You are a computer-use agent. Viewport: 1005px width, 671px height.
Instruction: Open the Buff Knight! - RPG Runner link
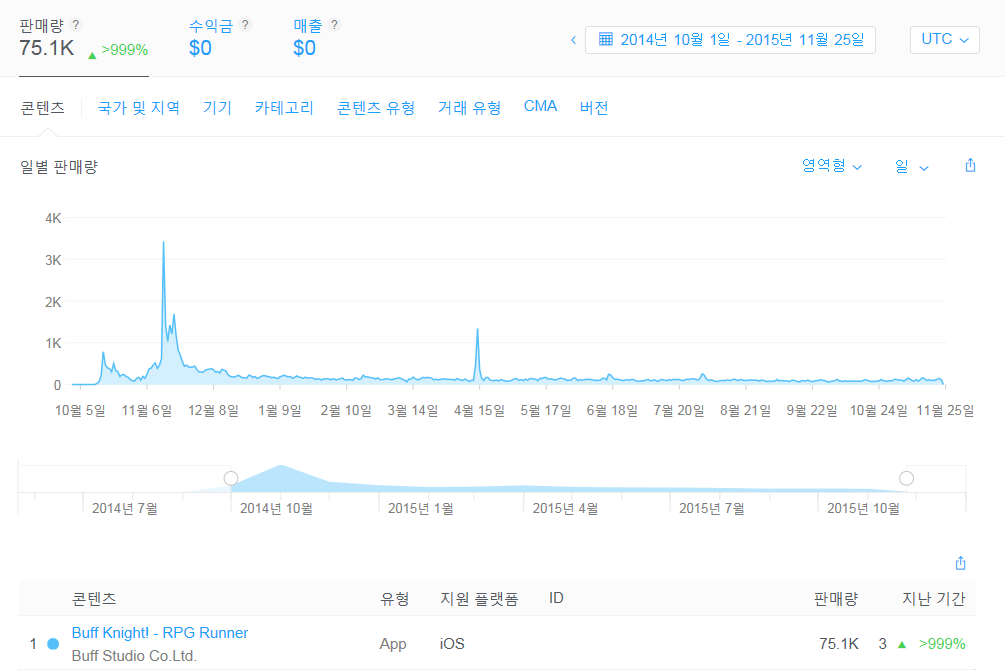pos(159,633)
